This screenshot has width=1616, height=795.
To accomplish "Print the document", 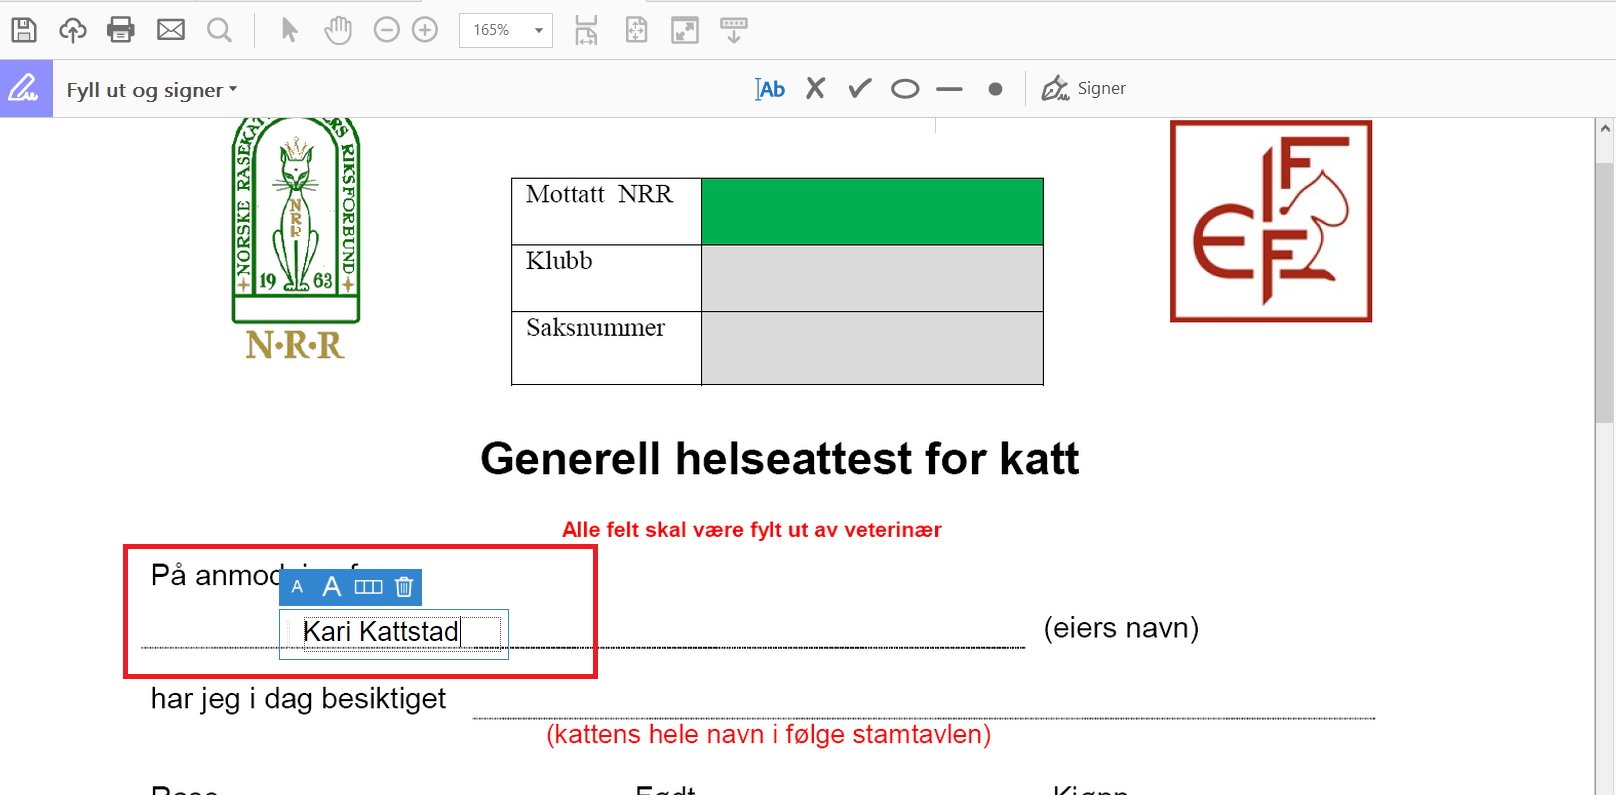I will [121, 30].
